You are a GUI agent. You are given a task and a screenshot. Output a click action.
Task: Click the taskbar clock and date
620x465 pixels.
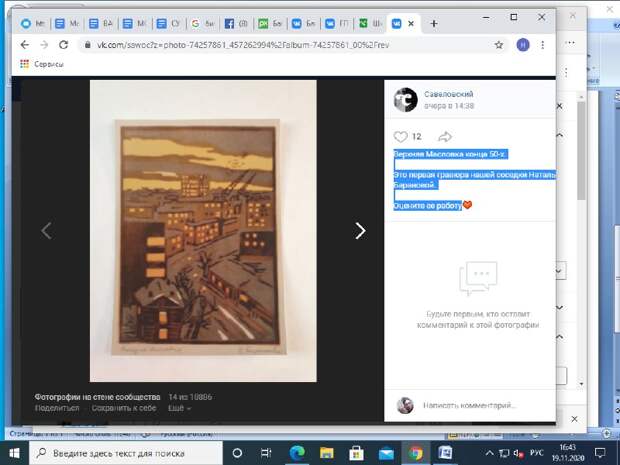click(568, 453)
